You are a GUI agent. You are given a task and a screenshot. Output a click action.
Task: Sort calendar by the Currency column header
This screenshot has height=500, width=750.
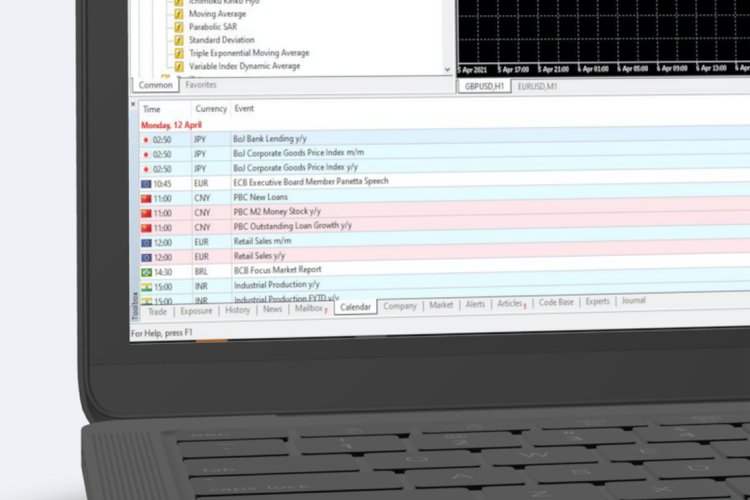tap(211, 109)
